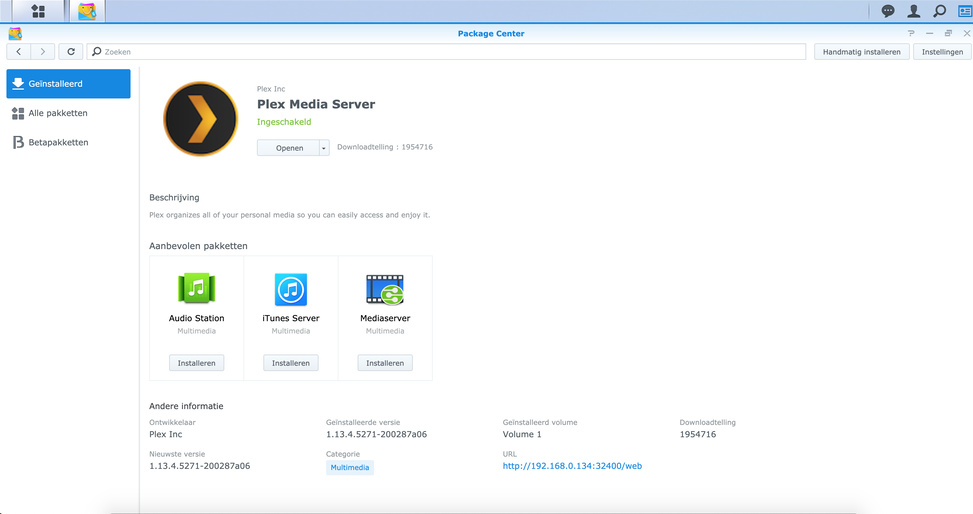Open Betapakketten in sidebar
The width and height of the screenshot is (973, 514).
point(68,142)
